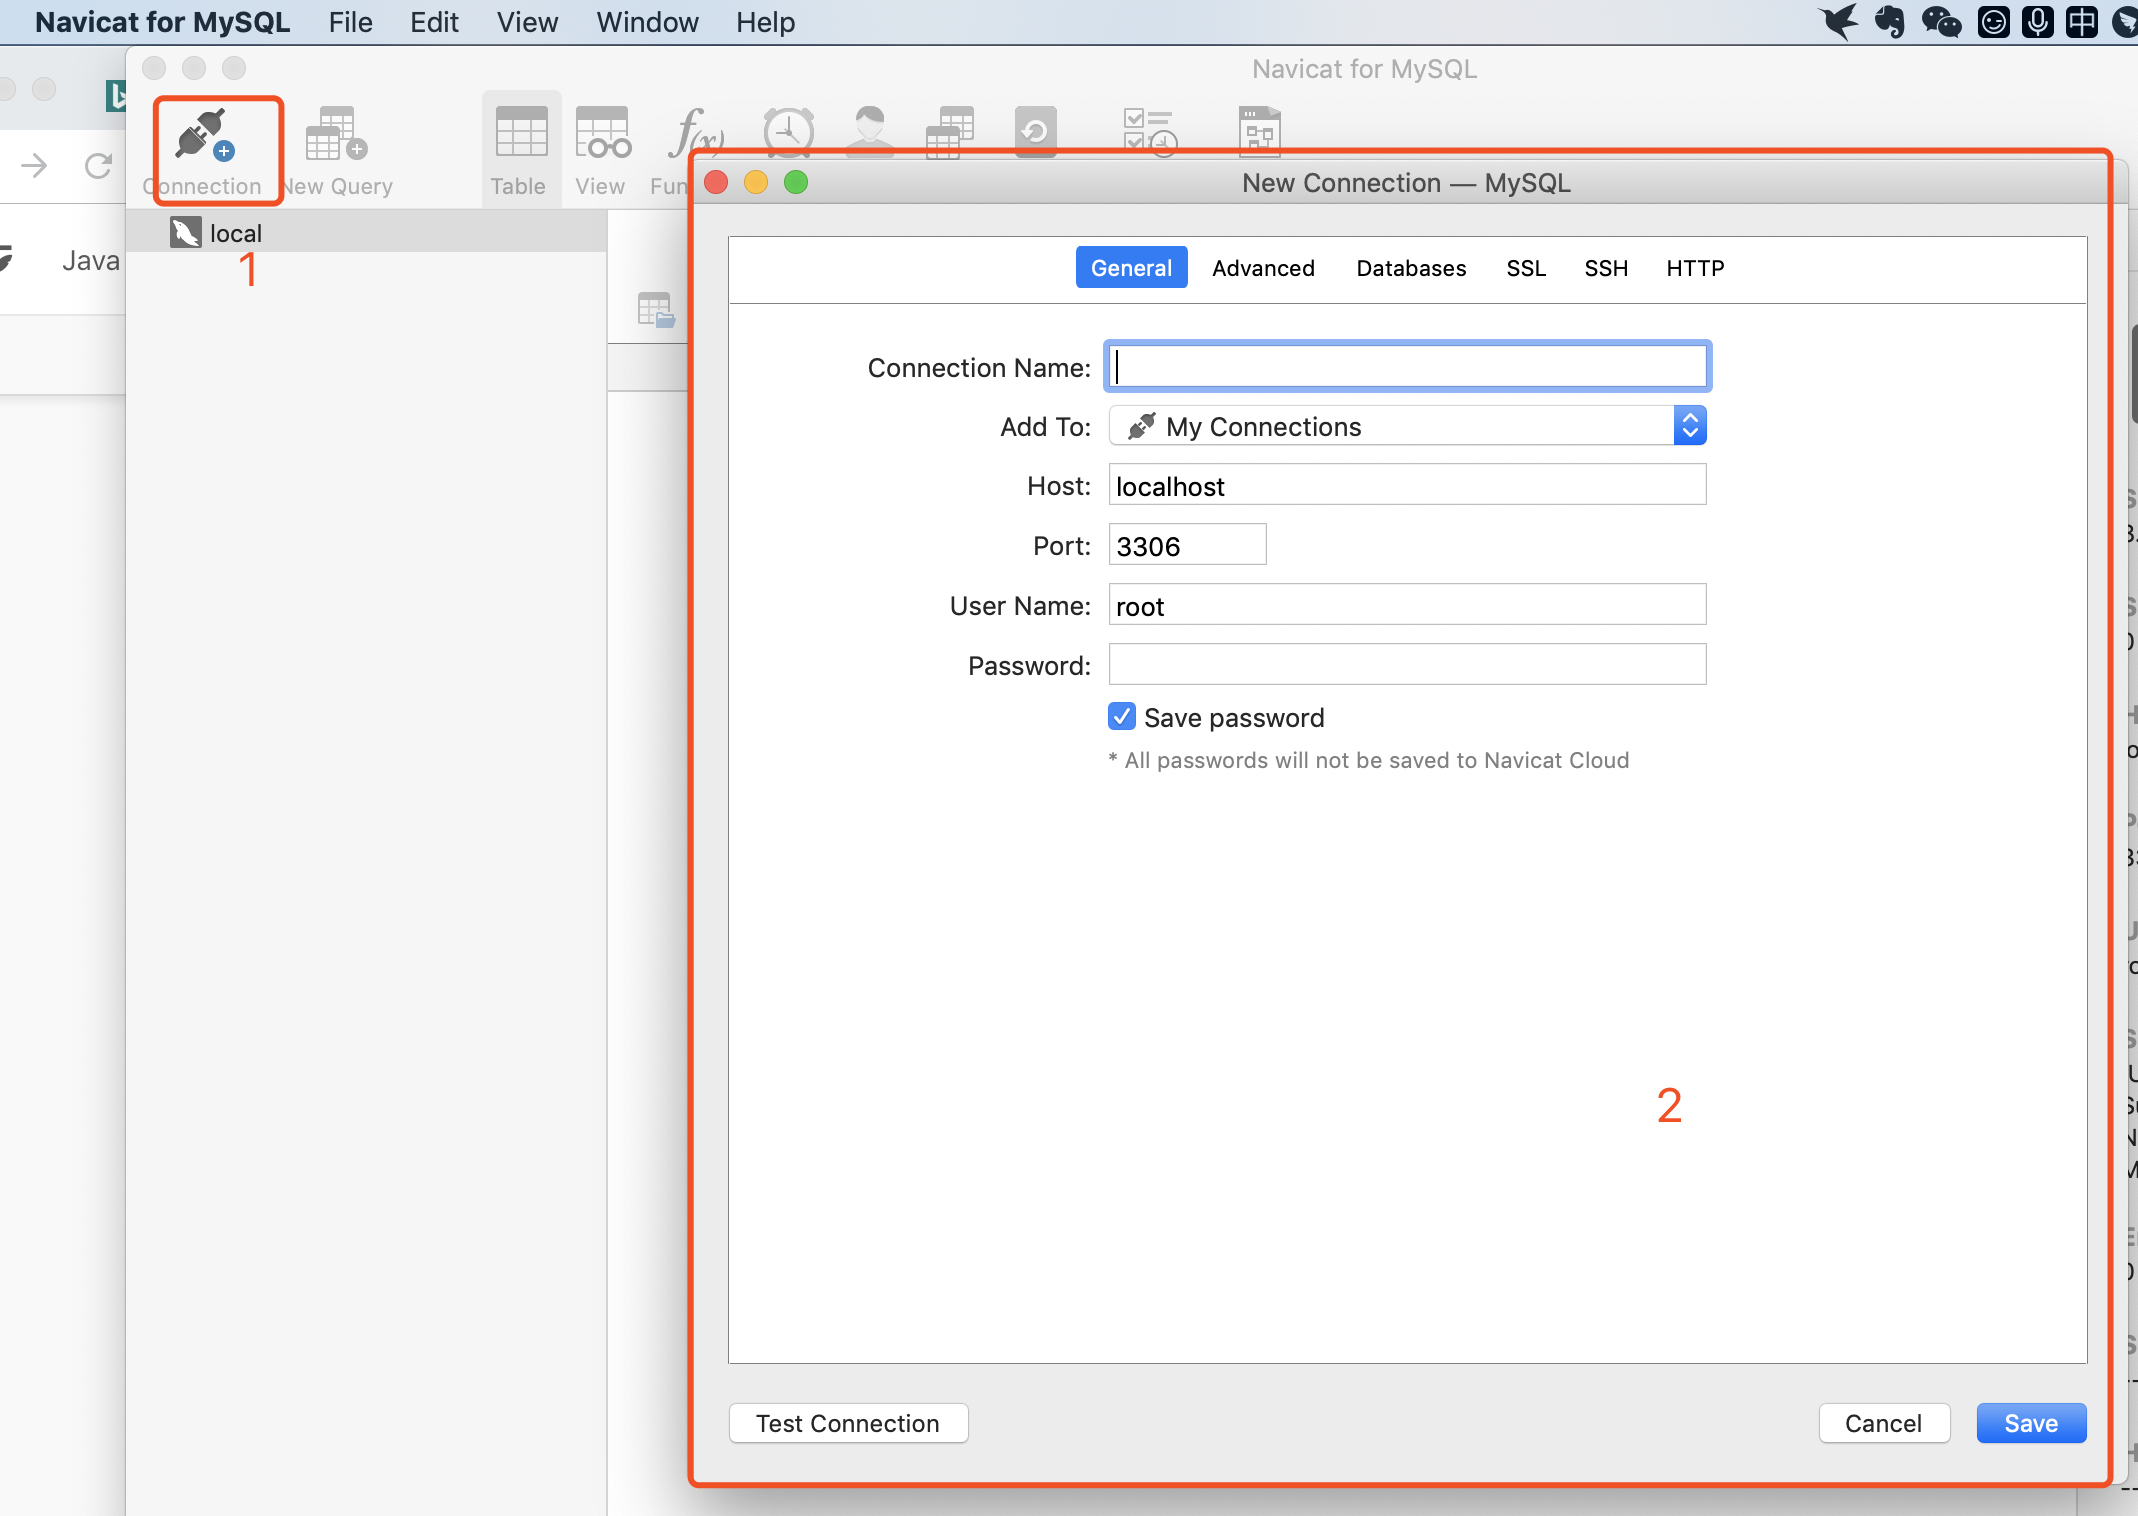Click the Test Connection button
Screen dimensions: 2138x1516
(848, 1423)
